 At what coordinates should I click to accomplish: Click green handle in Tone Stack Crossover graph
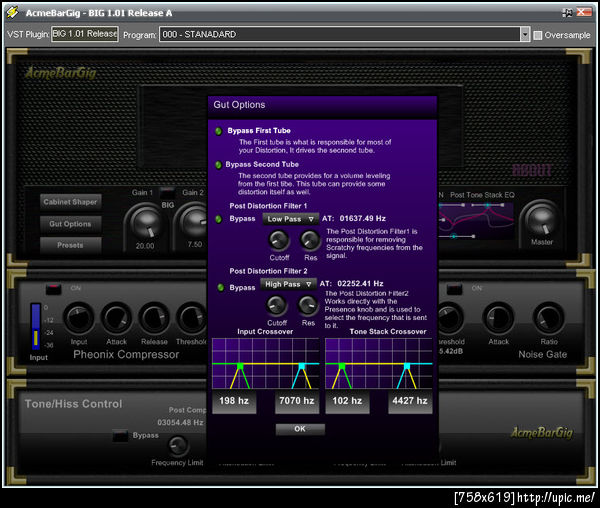click(x=342, y=366)
